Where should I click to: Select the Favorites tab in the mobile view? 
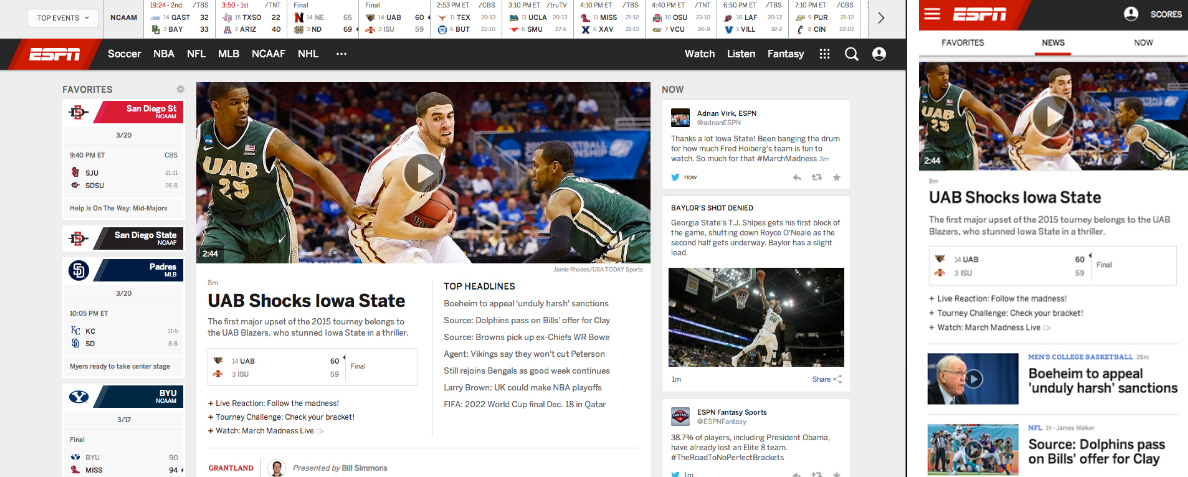coord(963,43)
